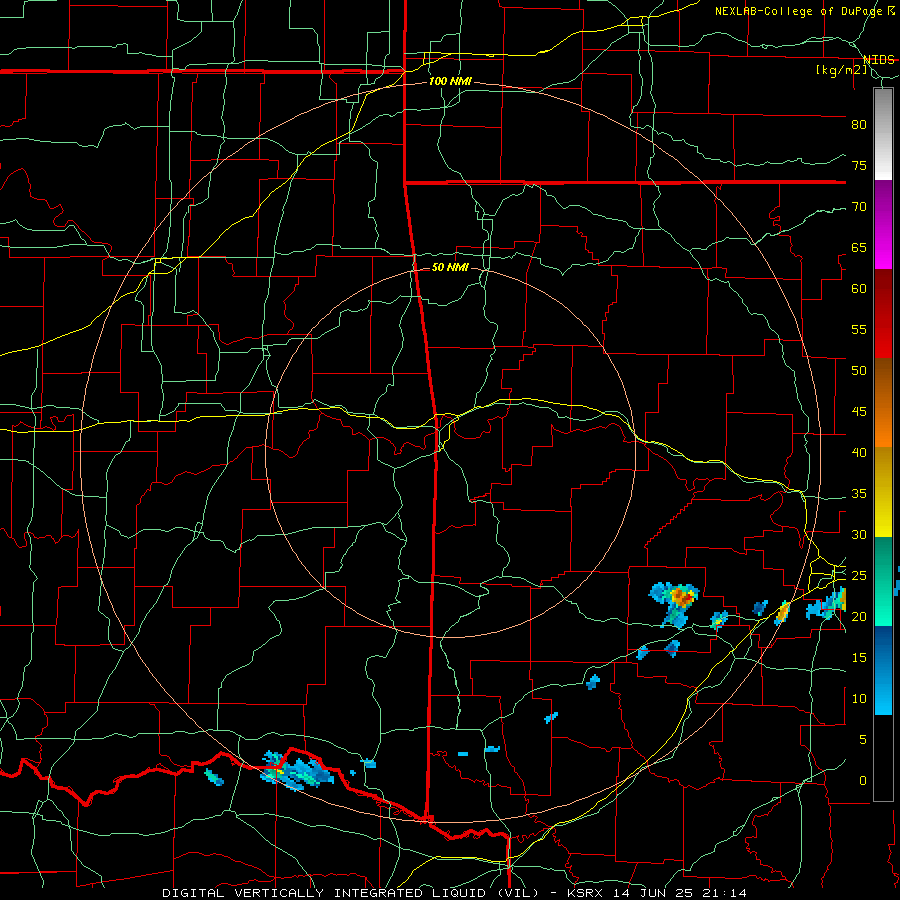900x900 pixels.
Task: Click the NIDS label above color scale
Action: (879, 60)
